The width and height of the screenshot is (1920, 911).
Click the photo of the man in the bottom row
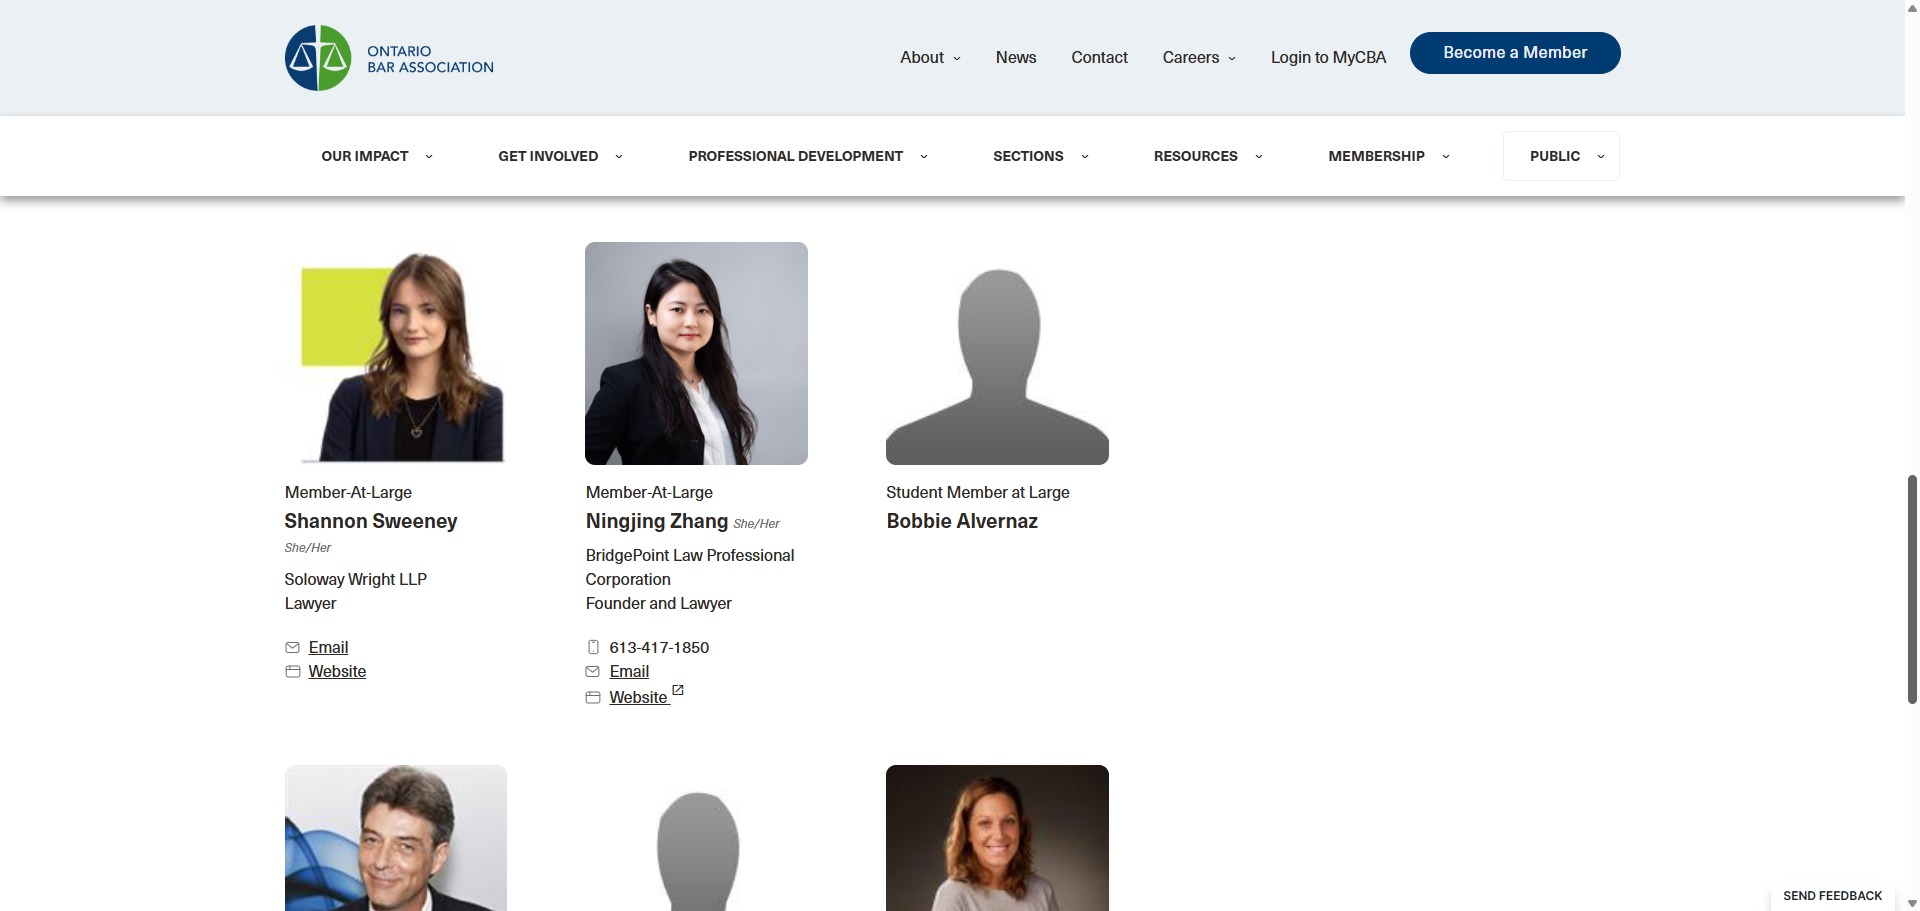click(396, 838)
